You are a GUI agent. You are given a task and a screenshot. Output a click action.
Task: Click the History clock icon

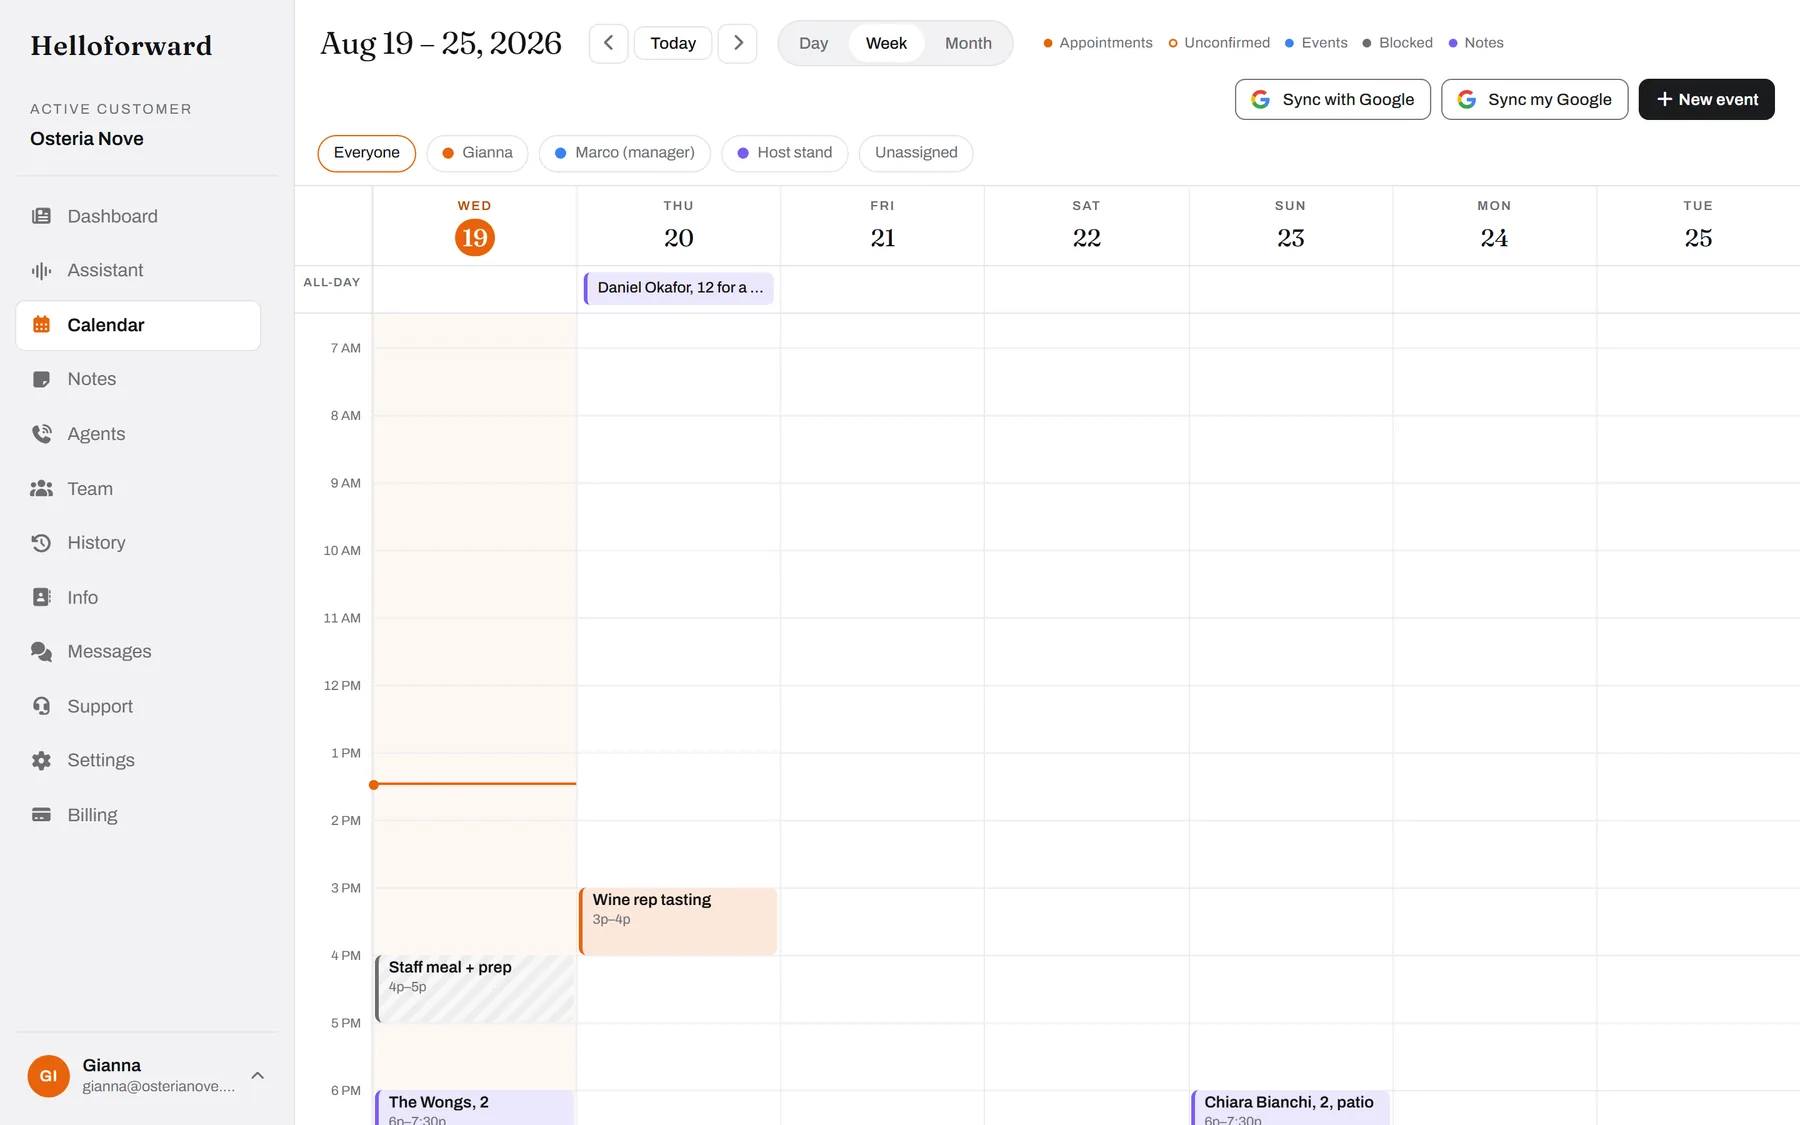[x=41, y=543]
